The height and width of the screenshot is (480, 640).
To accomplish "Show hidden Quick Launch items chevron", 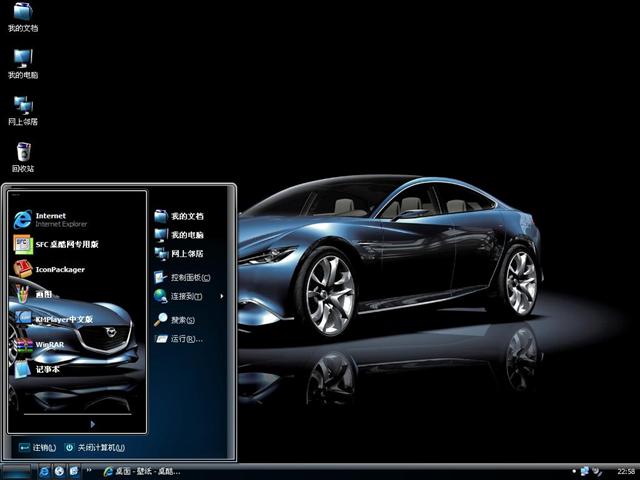I will (x=89, y=471).
